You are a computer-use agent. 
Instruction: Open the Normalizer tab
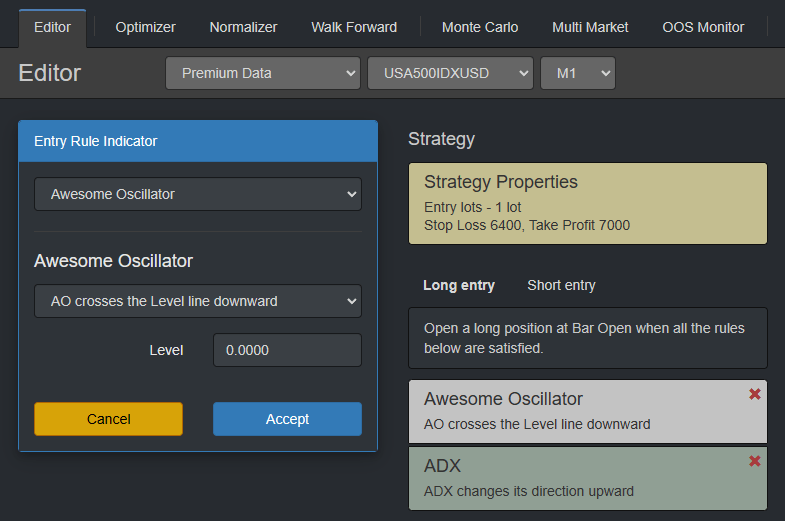(243, 27)
